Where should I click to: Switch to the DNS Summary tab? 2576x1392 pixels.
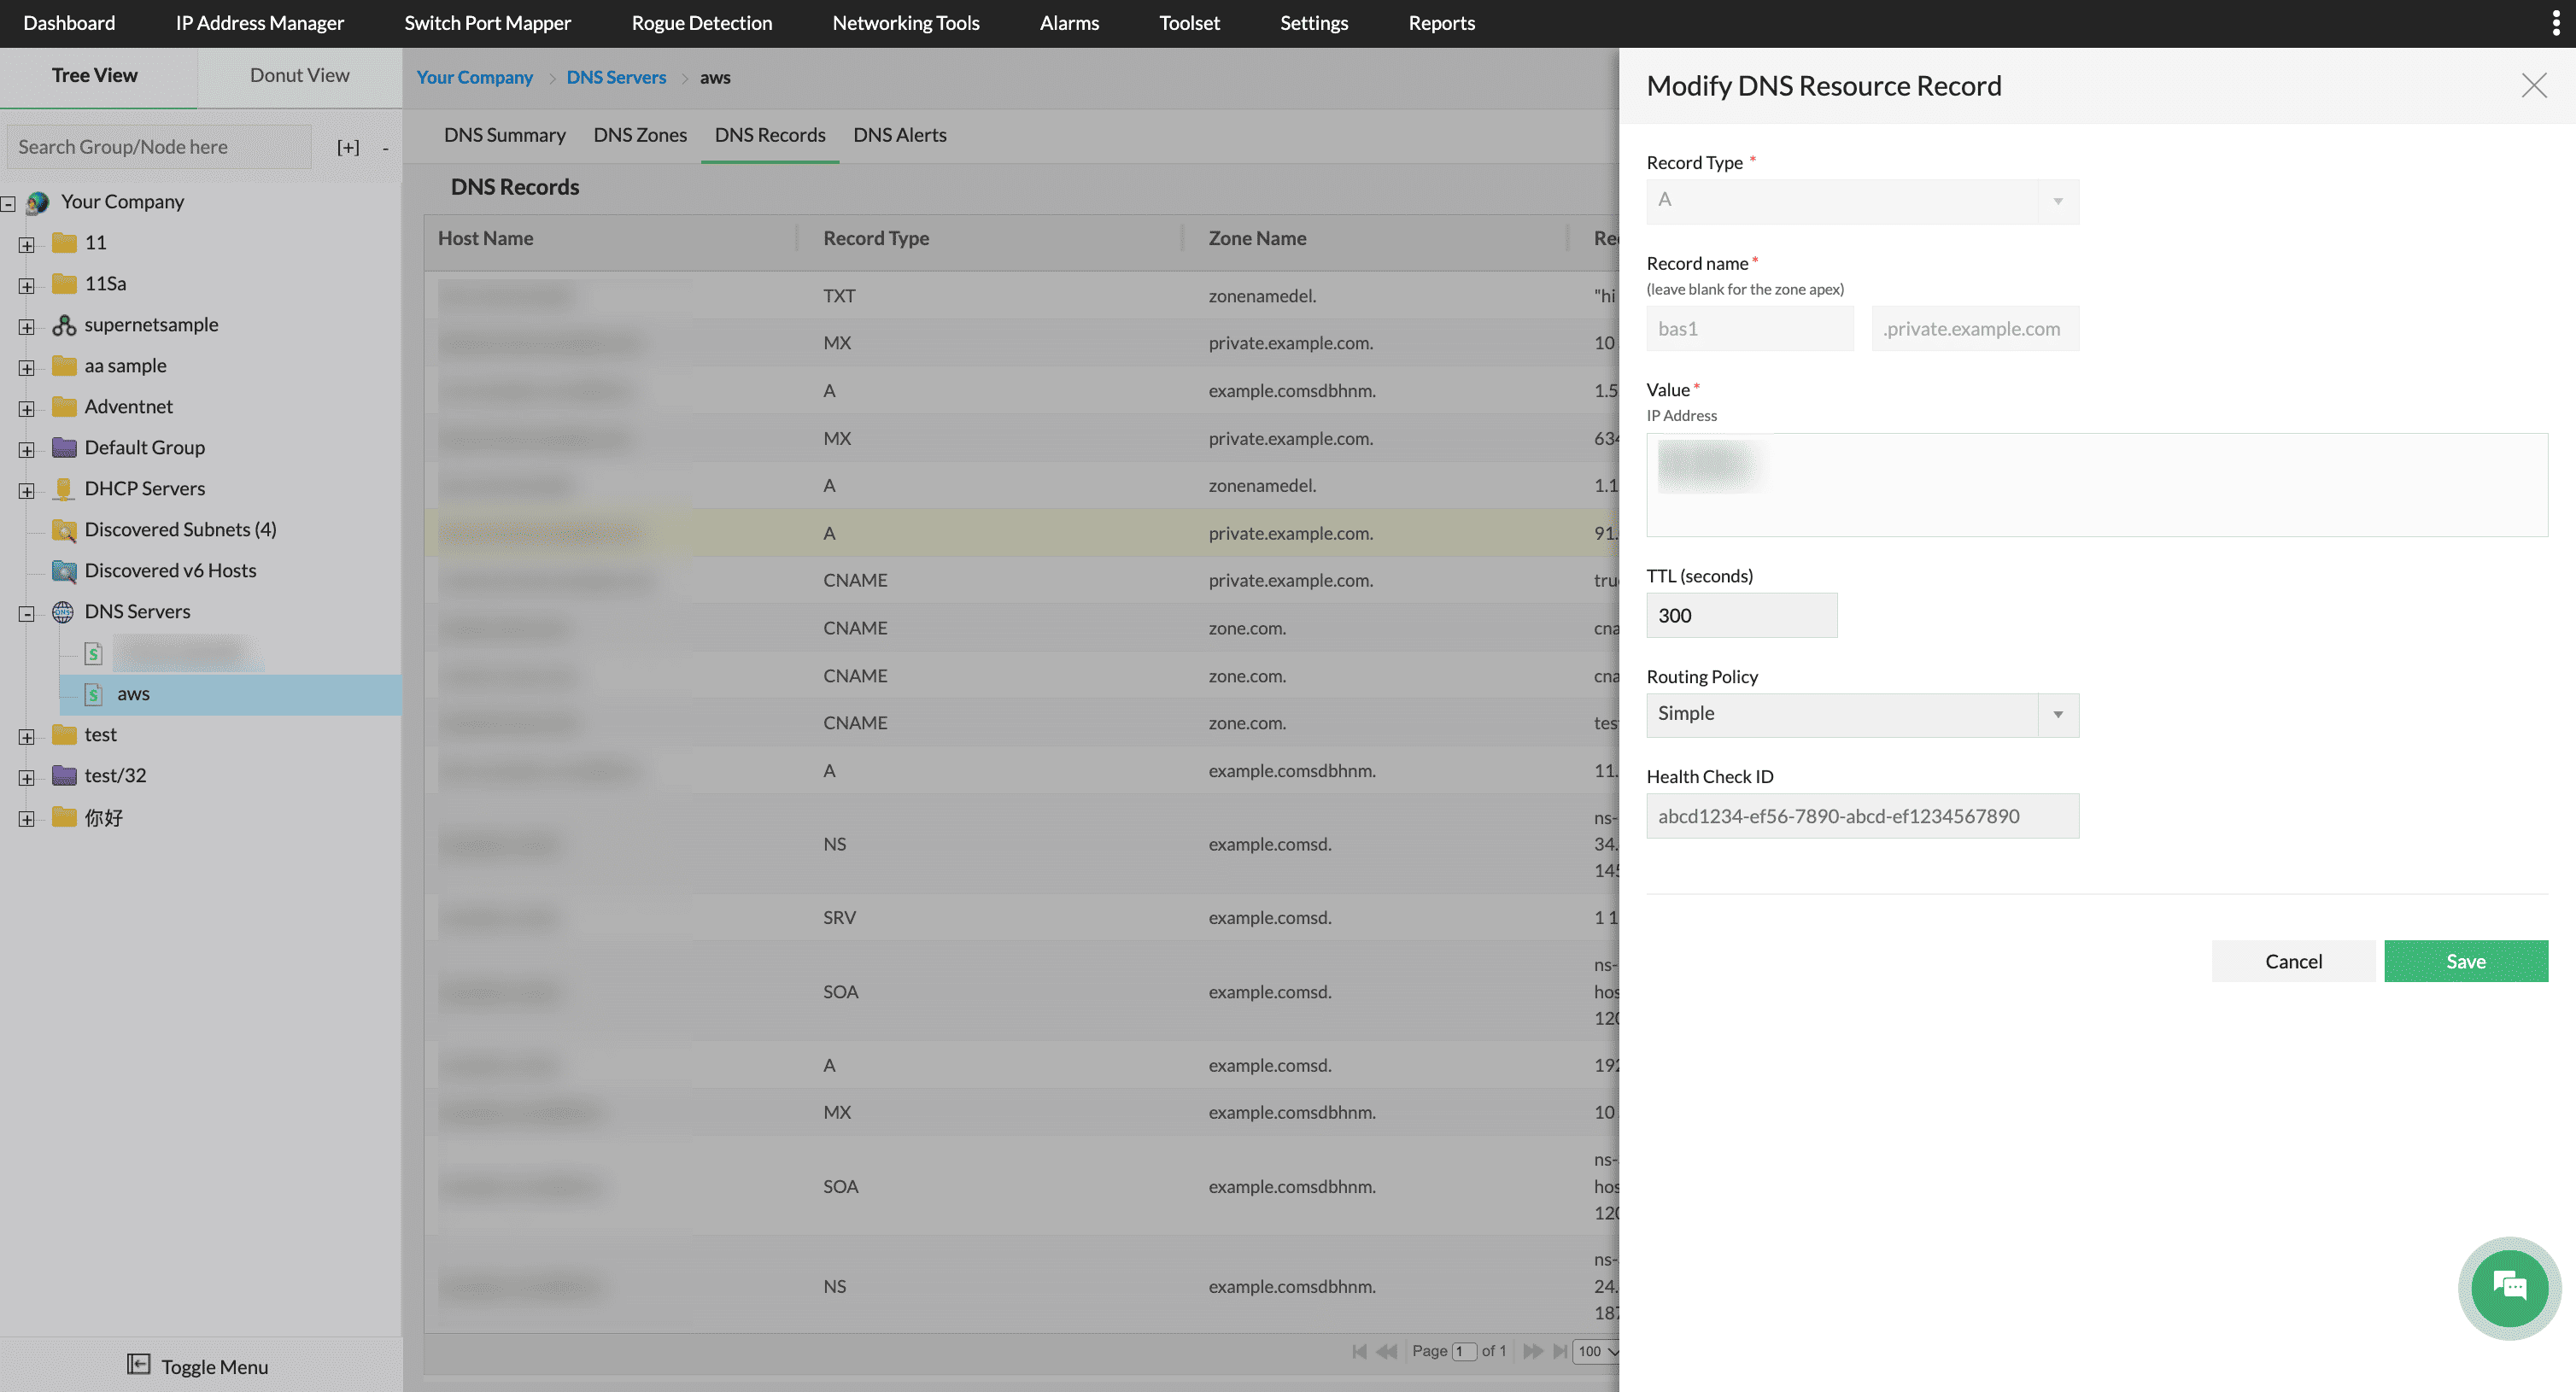point(504,135)
